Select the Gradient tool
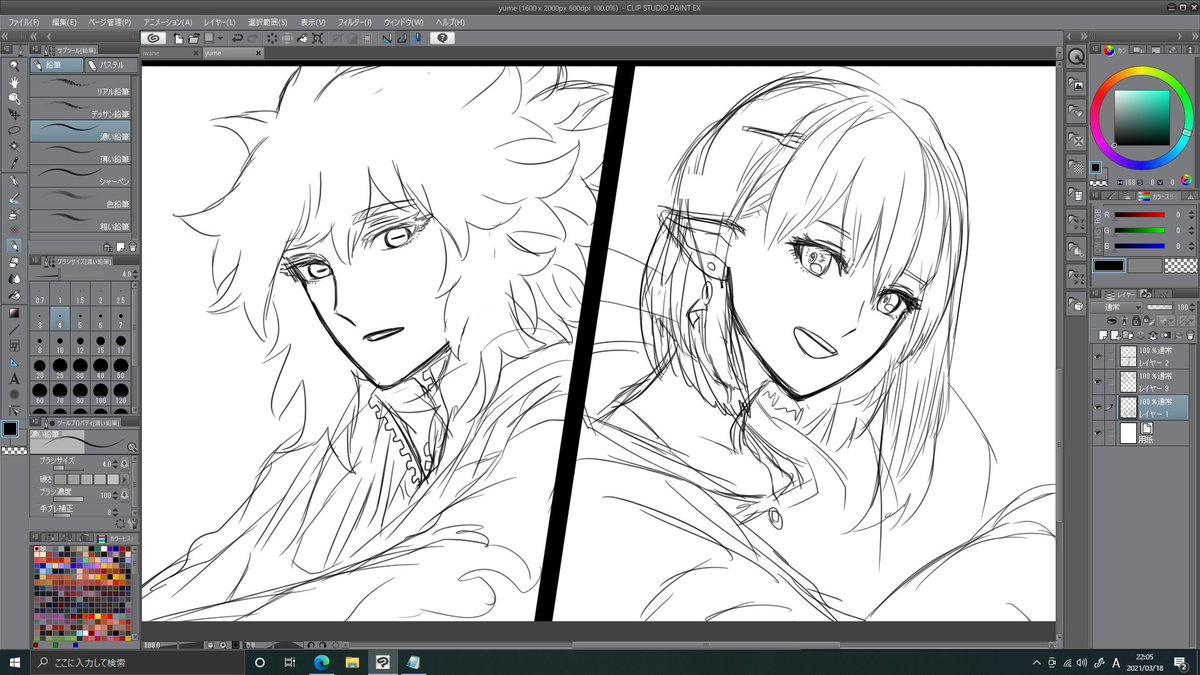This screenshot has height=675, width=1200. coord(14,313)
